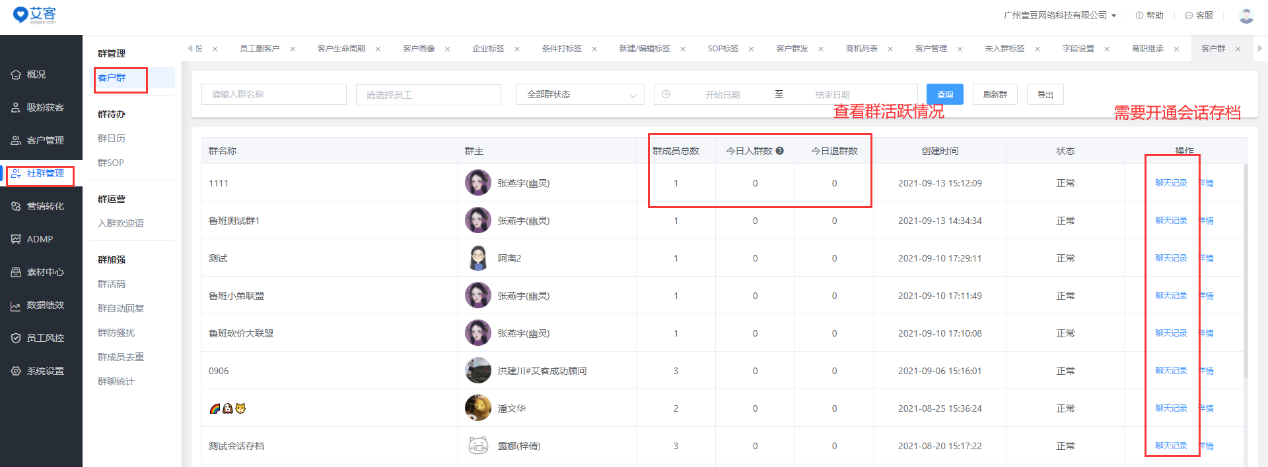Click the user avatar at top right
1268x467 pixels.
click(1246, 15)
